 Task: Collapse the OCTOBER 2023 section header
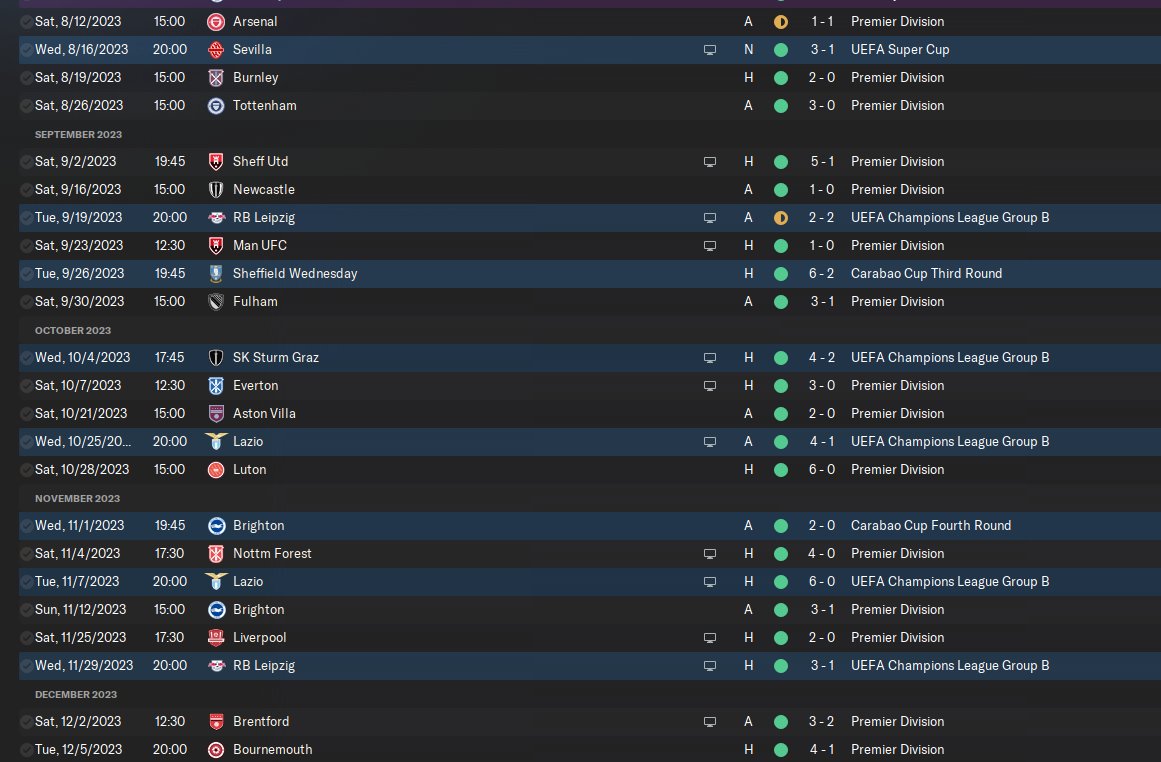click(x=72, y=330)
